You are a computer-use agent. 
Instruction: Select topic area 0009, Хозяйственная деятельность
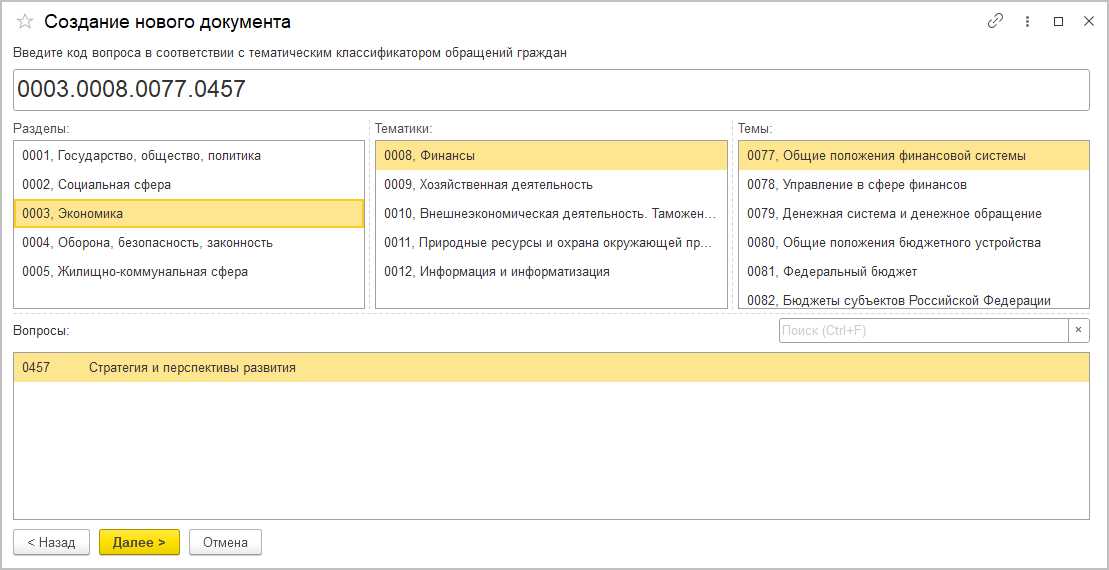click(488, 185)
